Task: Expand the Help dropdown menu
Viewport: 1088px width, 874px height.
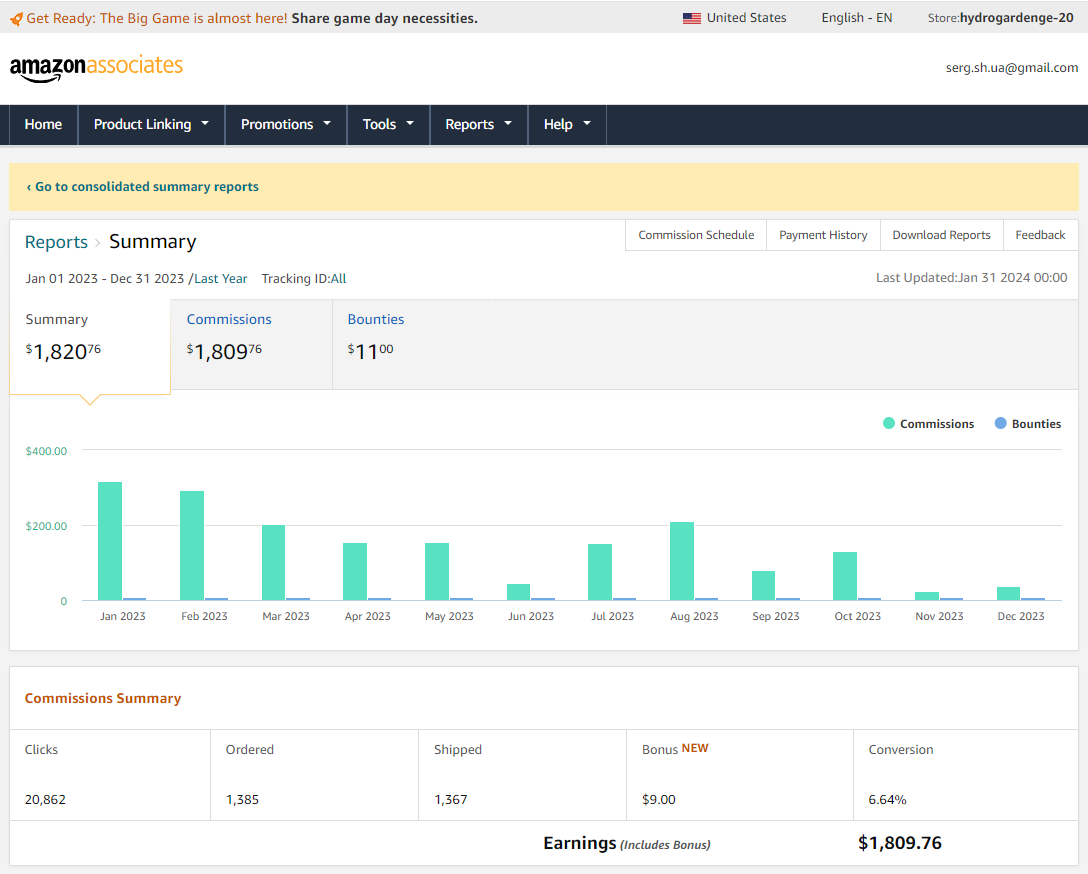Action: click(568, 125)
